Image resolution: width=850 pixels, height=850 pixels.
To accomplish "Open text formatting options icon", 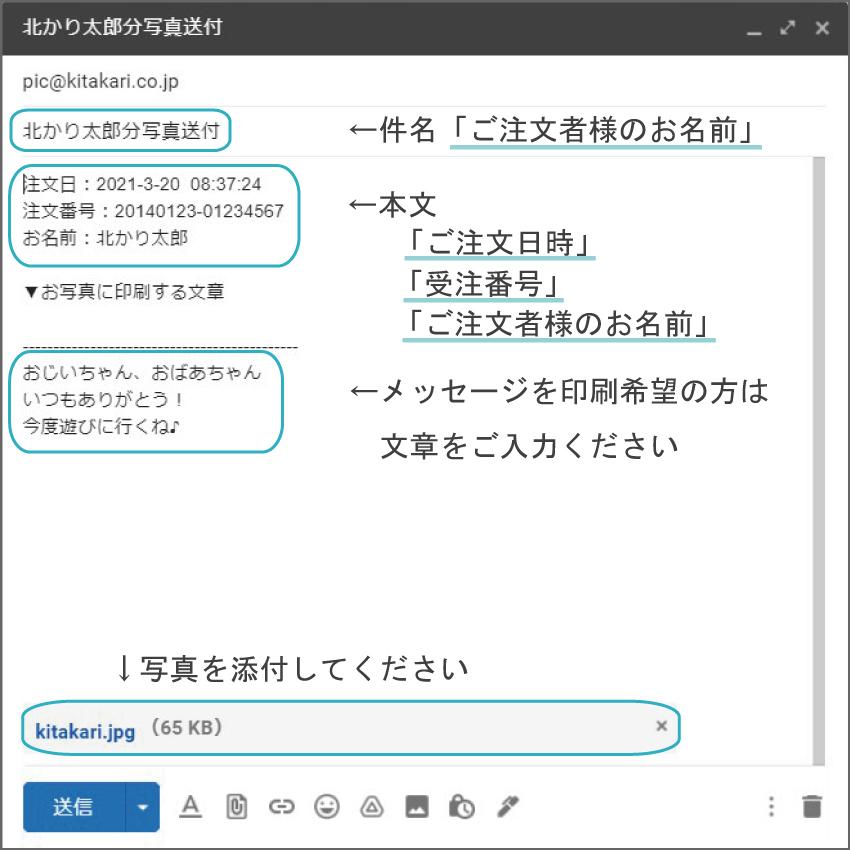I will click(190, 807).
